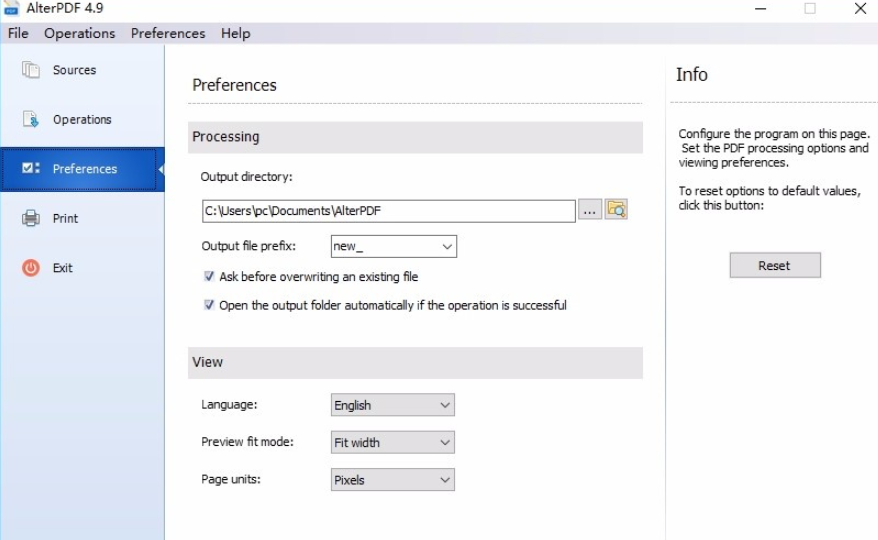Click the browse ellipsis button for output directory
The height and width of the screenshot is (540, 878).
point(590,210)
